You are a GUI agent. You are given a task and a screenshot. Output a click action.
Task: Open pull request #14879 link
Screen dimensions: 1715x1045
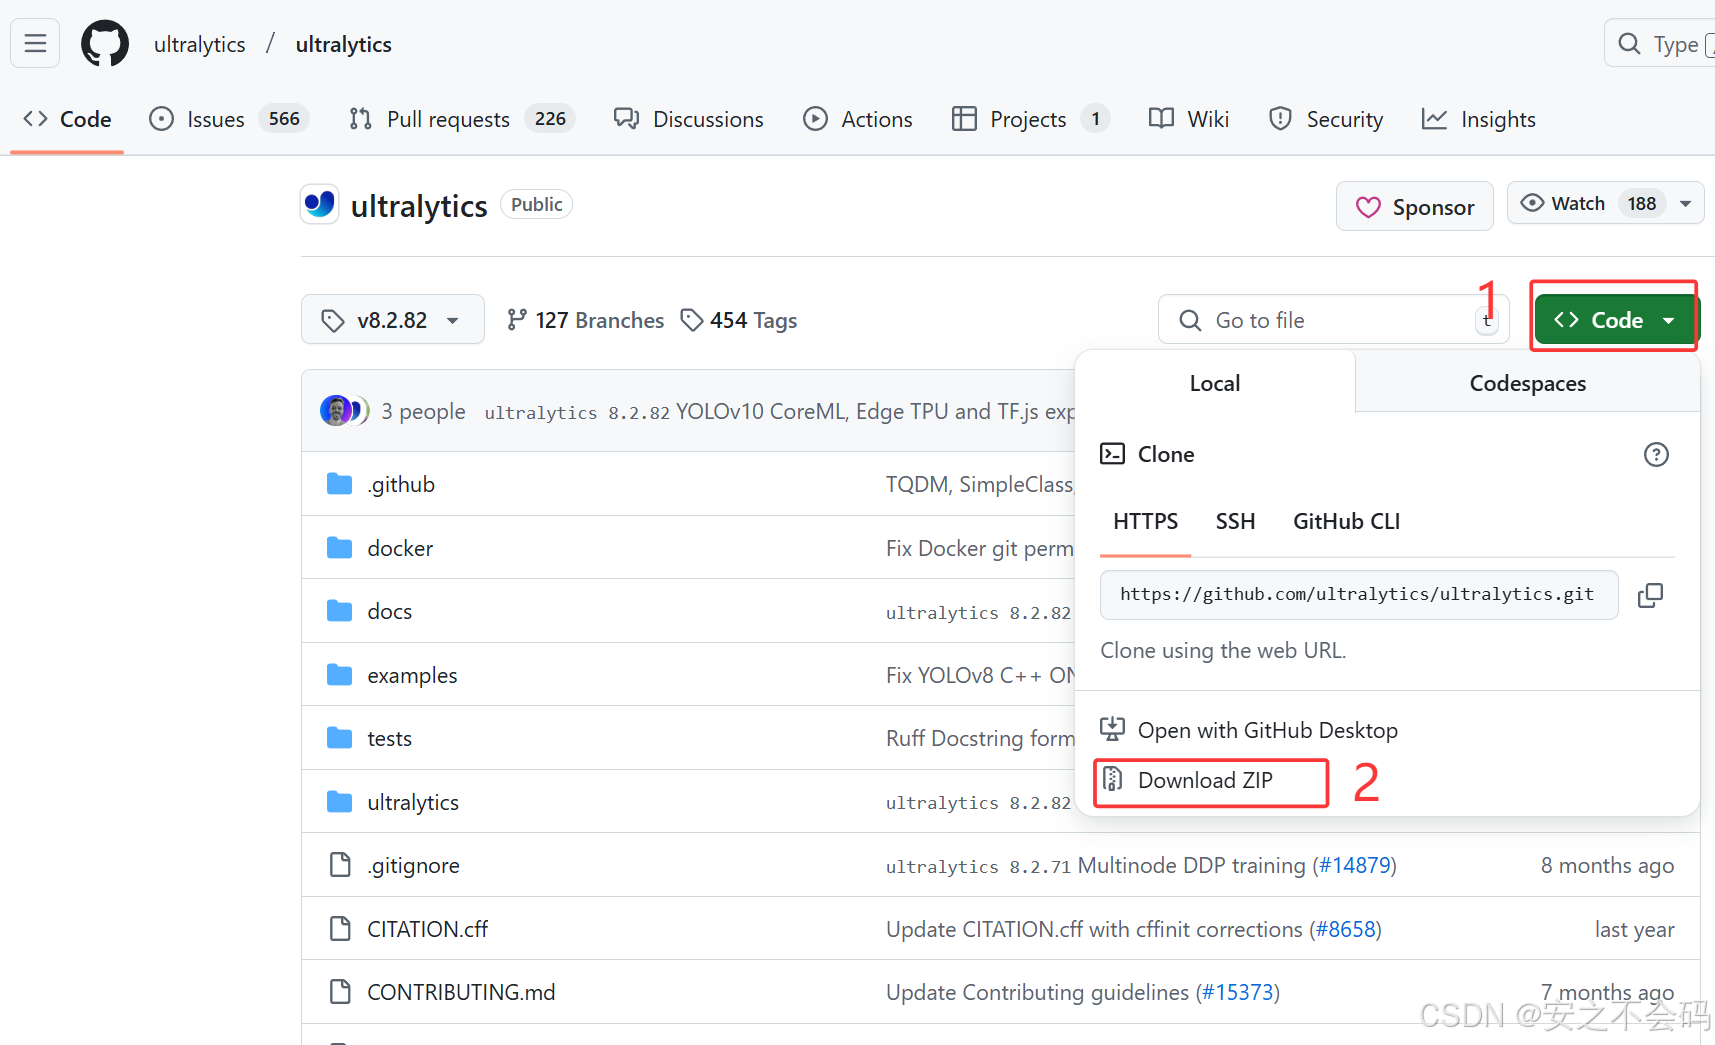(1355, 865)
